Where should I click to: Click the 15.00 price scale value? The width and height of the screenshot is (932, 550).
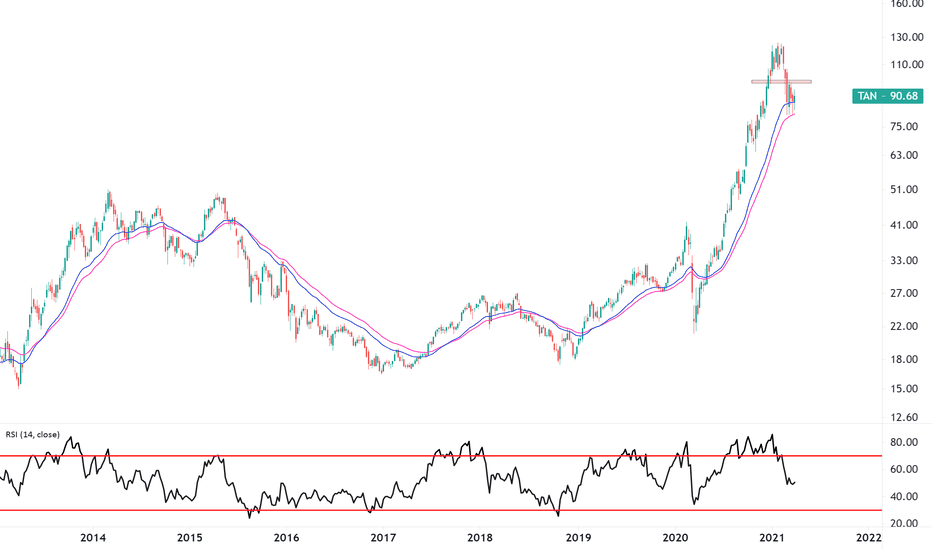pos(904,388)
